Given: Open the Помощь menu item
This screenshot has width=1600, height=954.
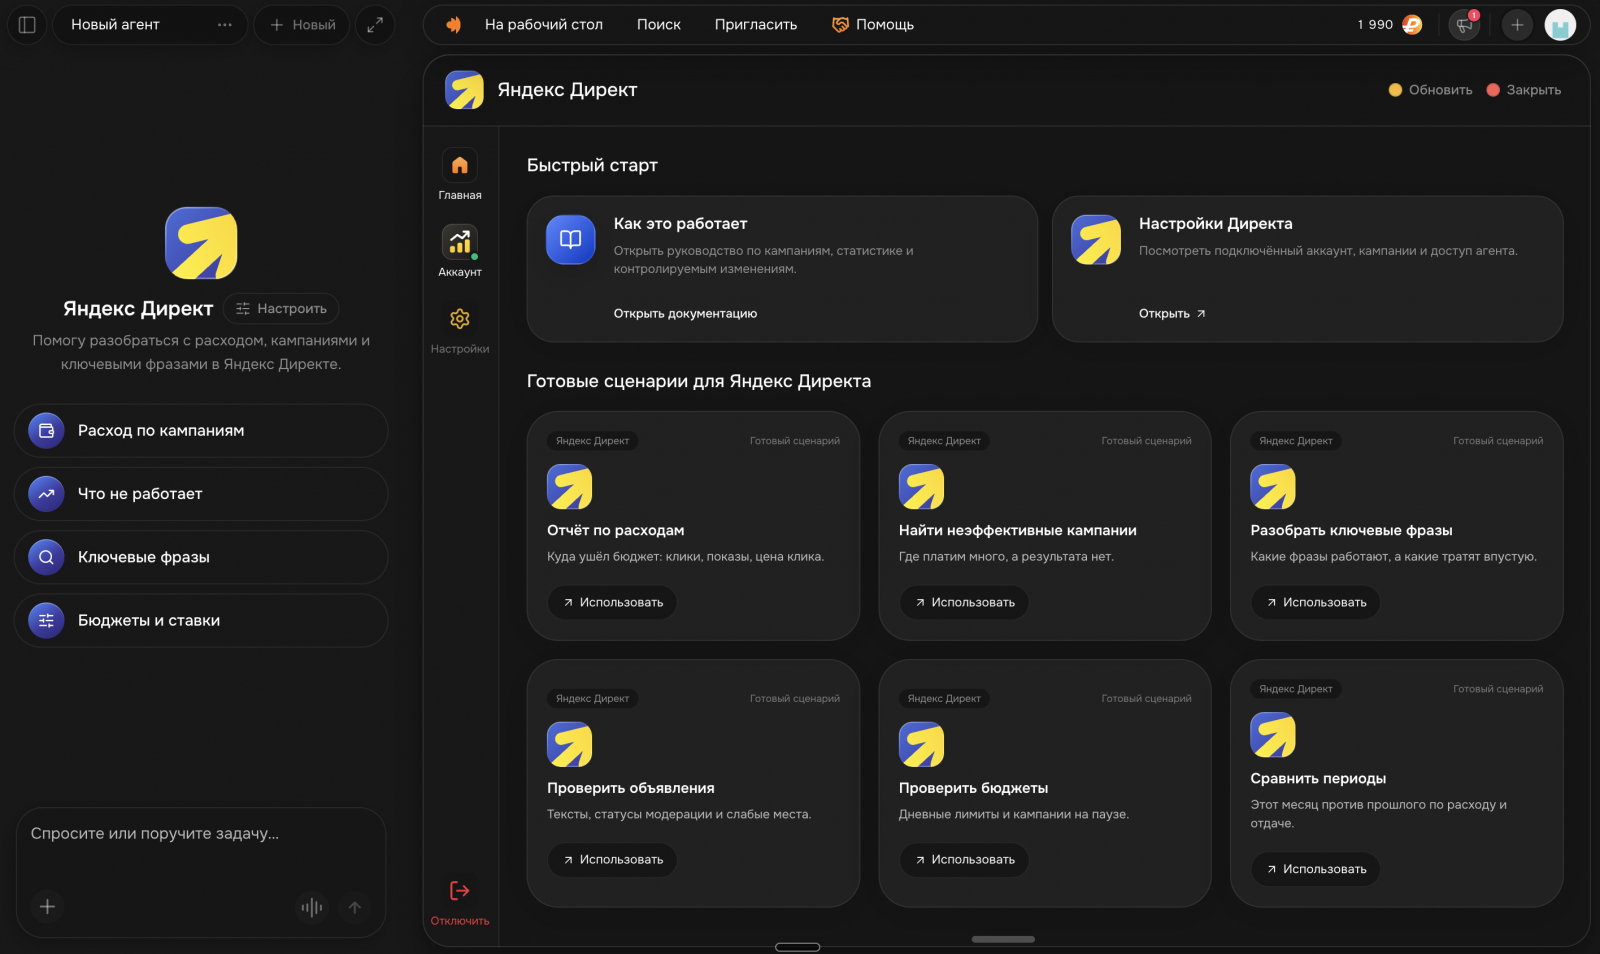Looking at the screenshot, I should coord(873,25).
